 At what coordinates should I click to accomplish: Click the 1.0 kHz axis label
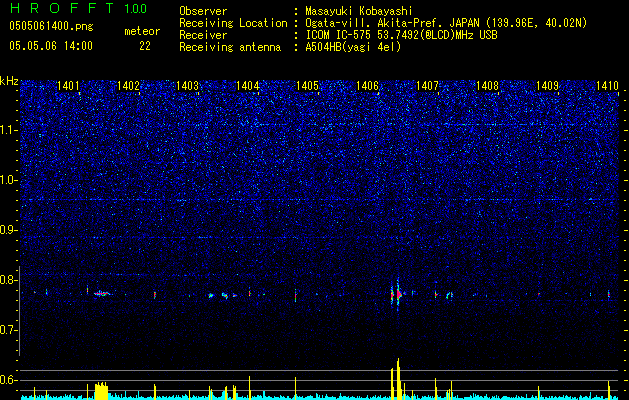click(9, 180)
